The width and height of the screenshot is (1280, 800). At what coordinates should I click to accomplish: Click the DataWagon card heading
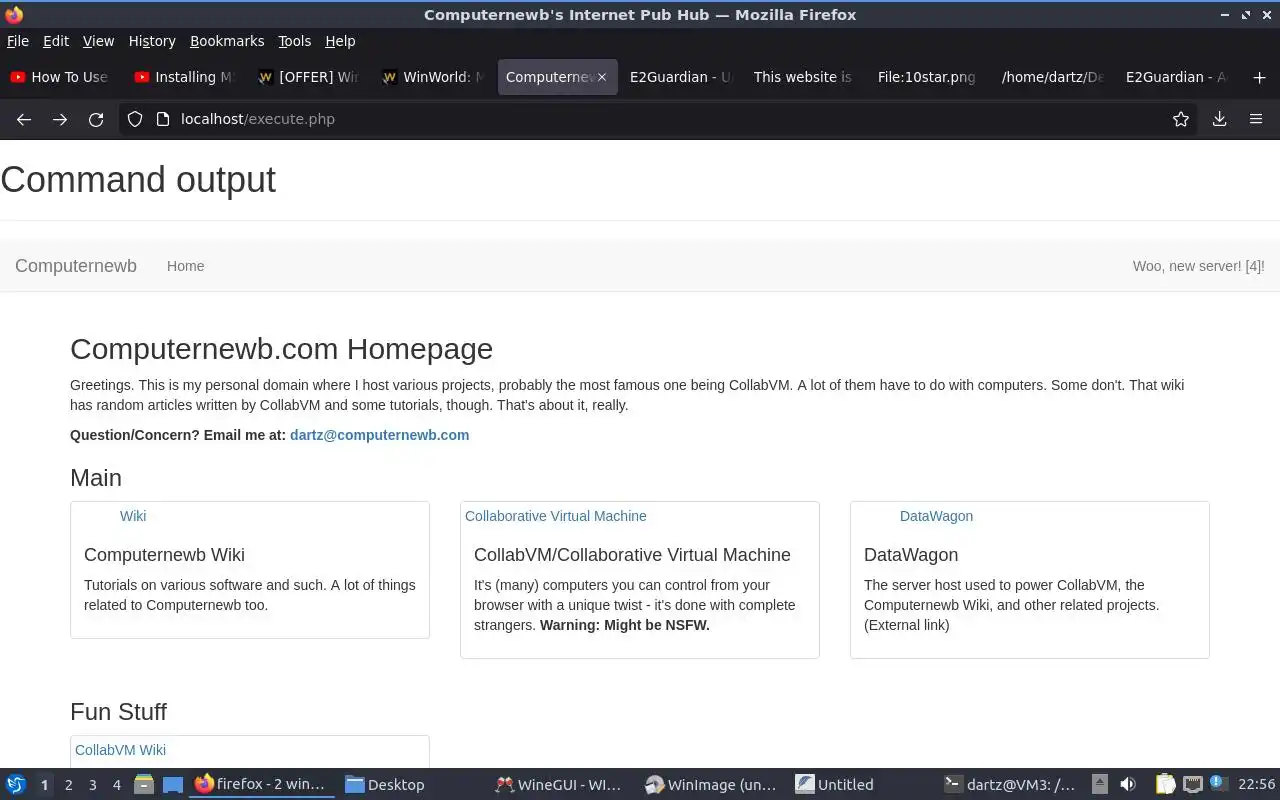click(911, 555)
